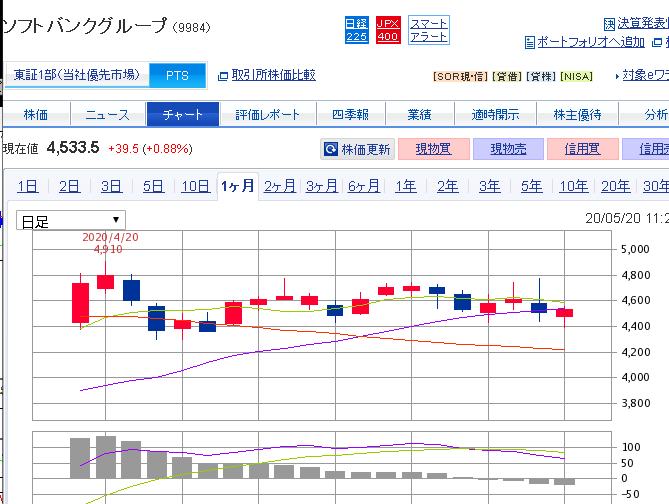Select the 3ヶ月 chart period
This screenshot has height=504, width=669.
(321, 185)
